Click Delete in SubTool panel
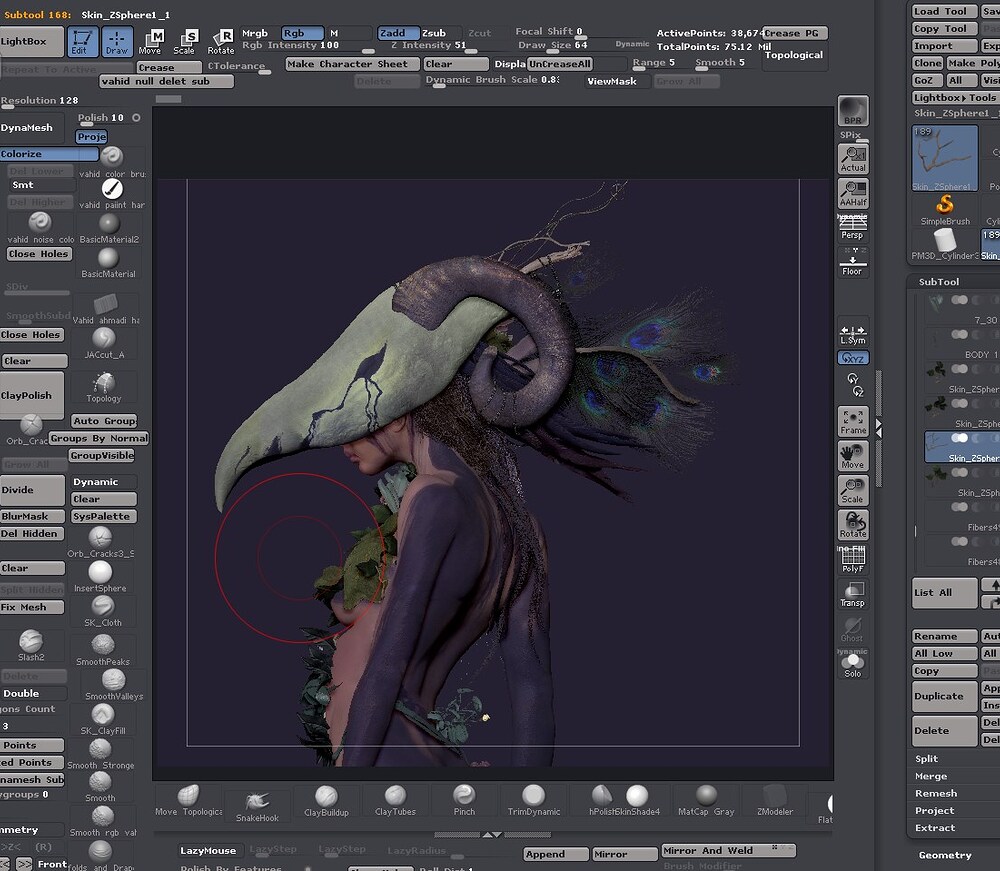Image resolution: width=1000 pixels, height=871 pixels. click(x=945, y=730)
